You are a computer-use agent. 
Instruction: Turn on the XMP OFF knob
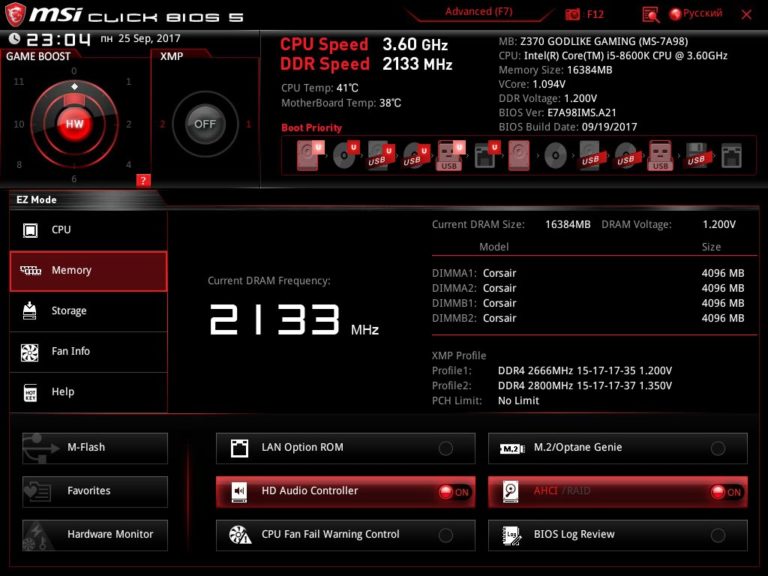click(205, 124)
